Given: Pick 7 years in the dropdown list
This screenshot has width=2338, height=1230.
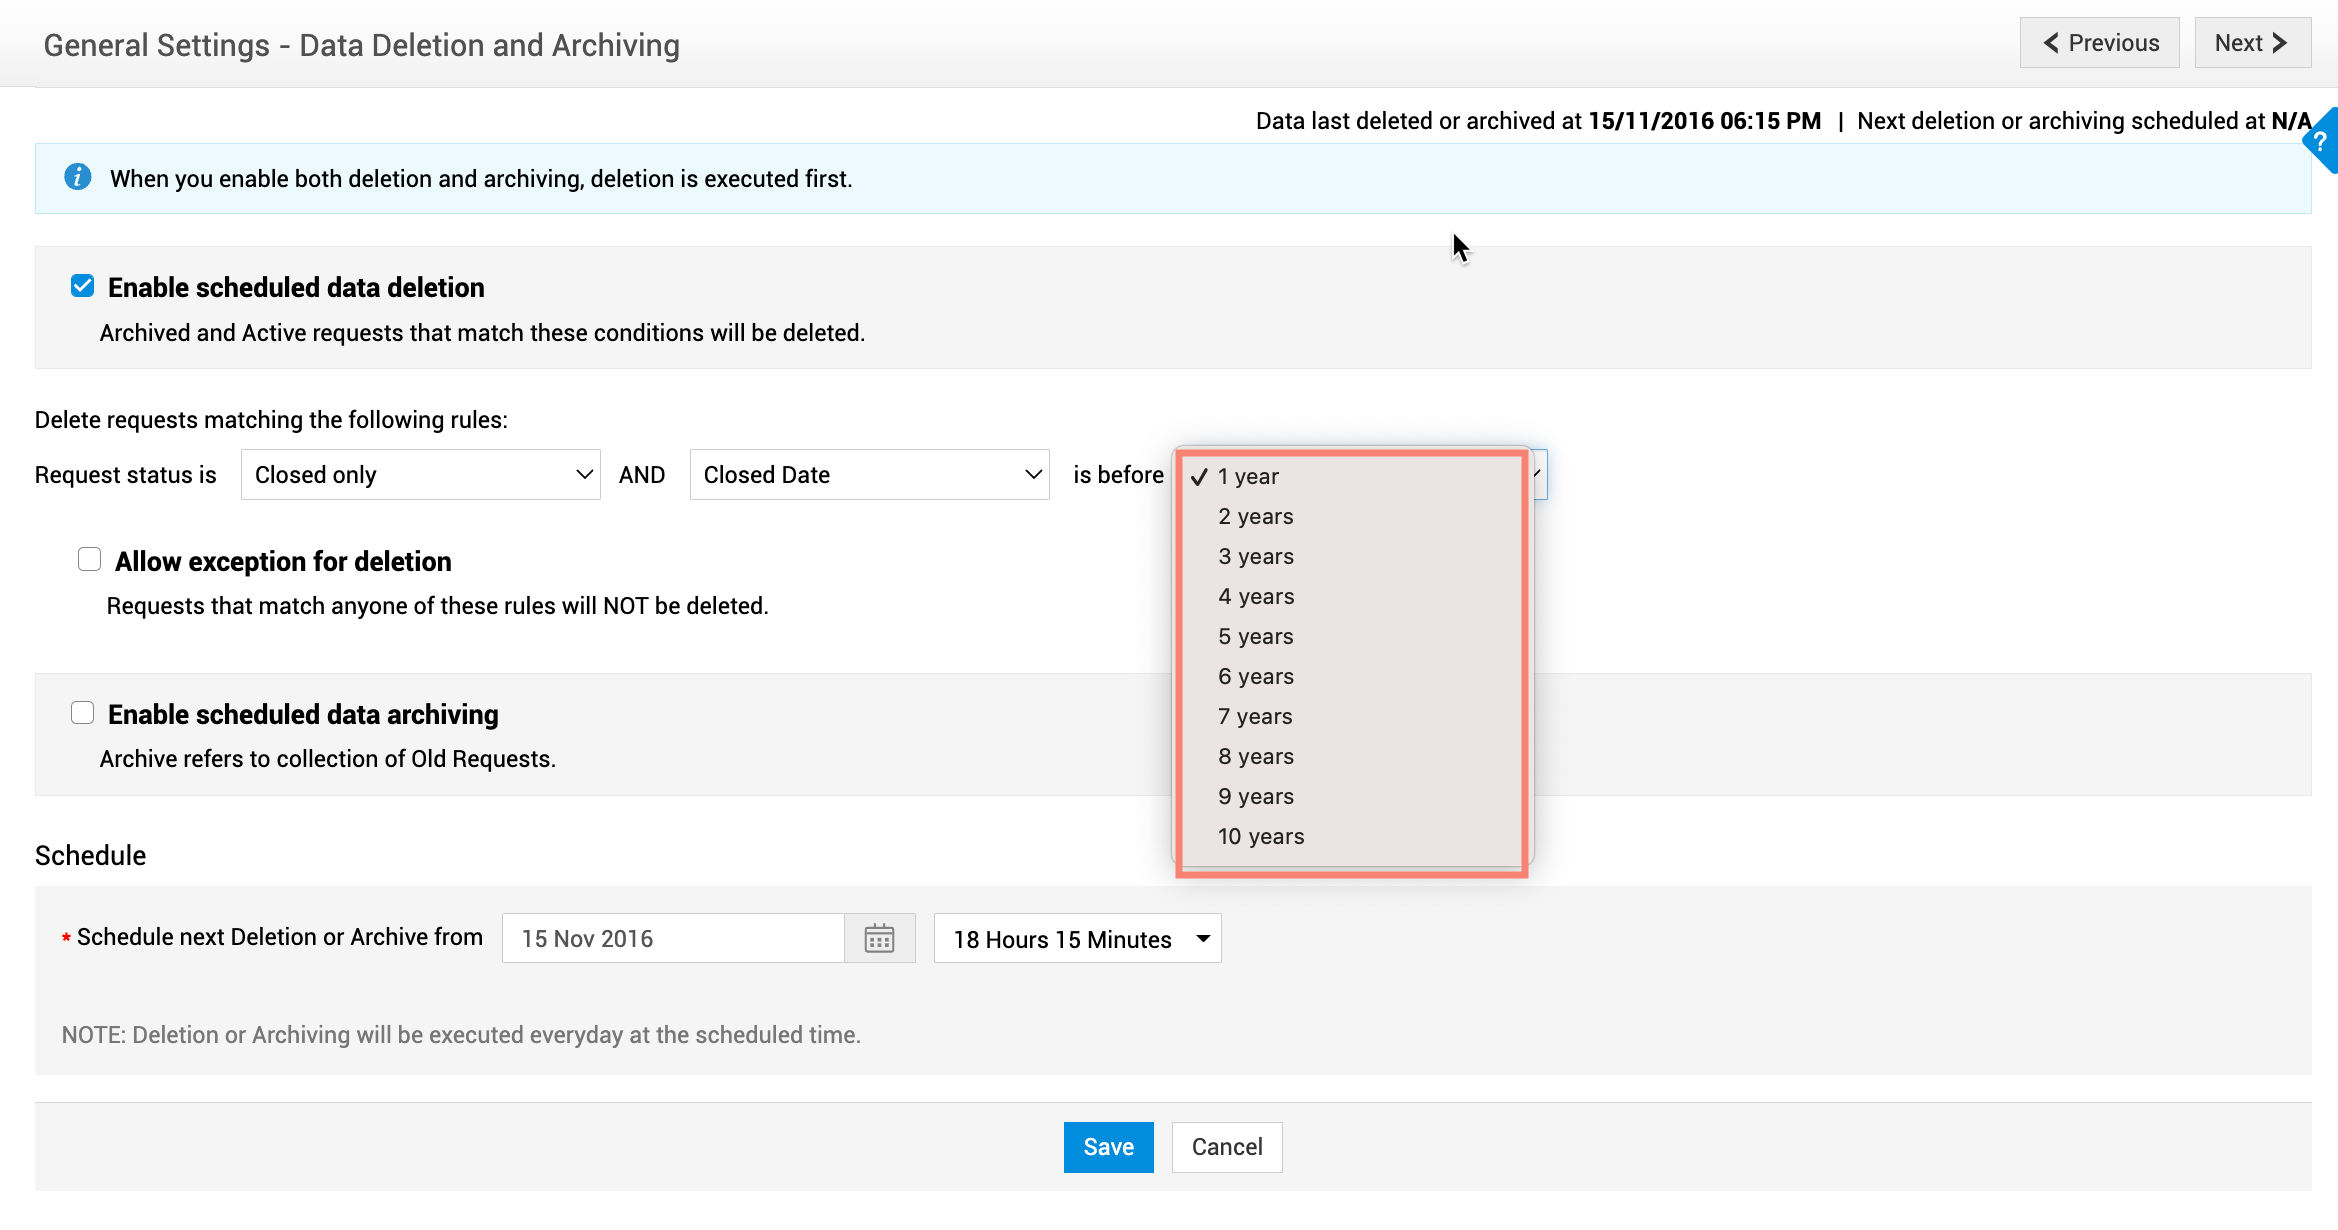Looking at the screenshot, I should tap(1352, 717).
